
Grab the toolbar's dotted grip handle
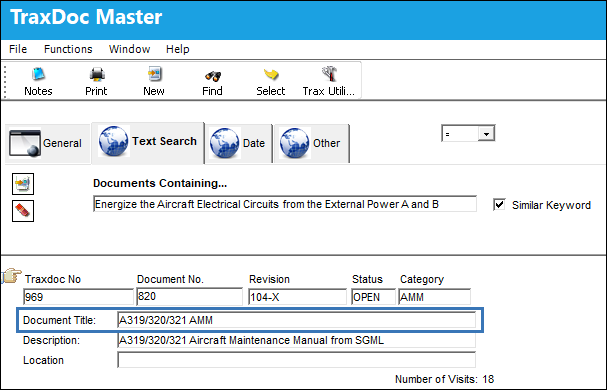(5, 81)
